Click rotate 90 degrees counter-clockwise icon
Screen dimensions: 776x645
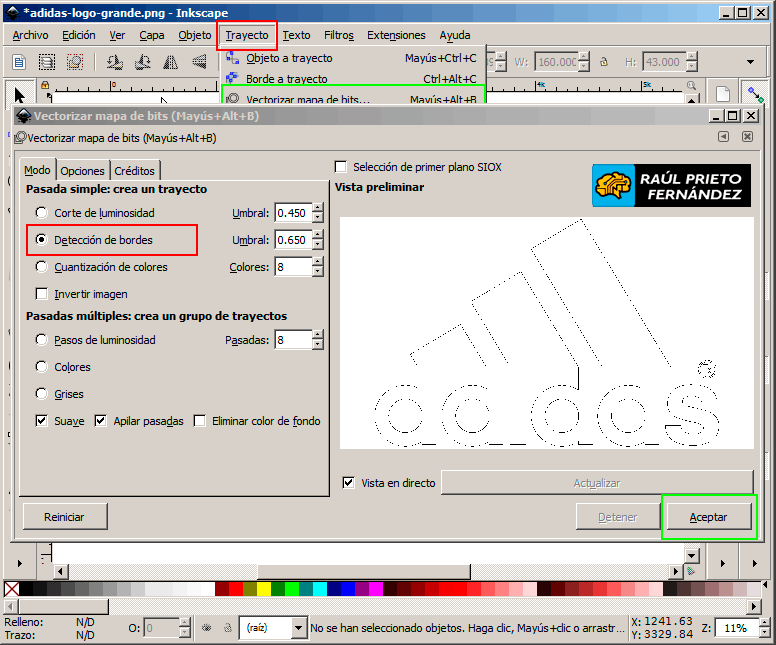pos(115,62)
